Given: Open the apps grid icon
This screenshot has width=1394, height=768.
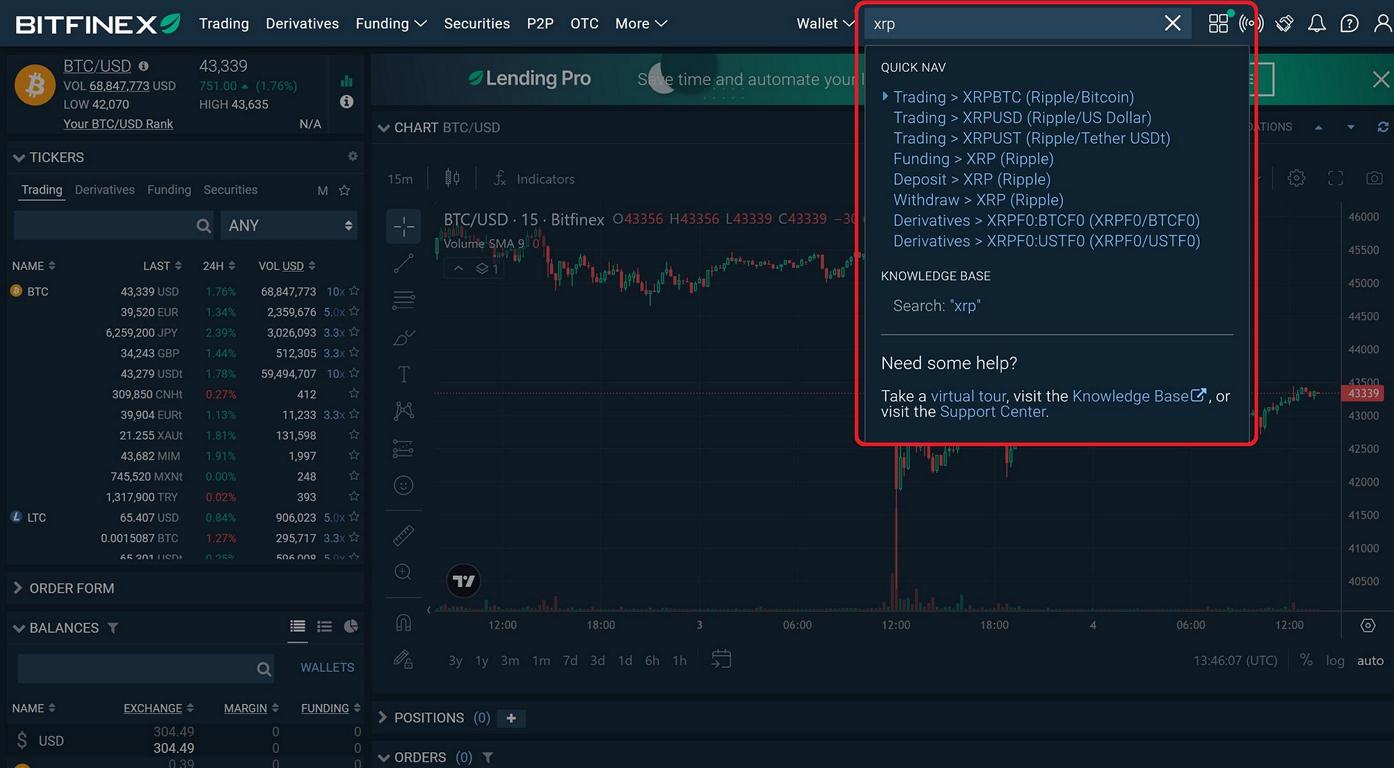Looking at the screenshot, I should [x=1218, y=23].
